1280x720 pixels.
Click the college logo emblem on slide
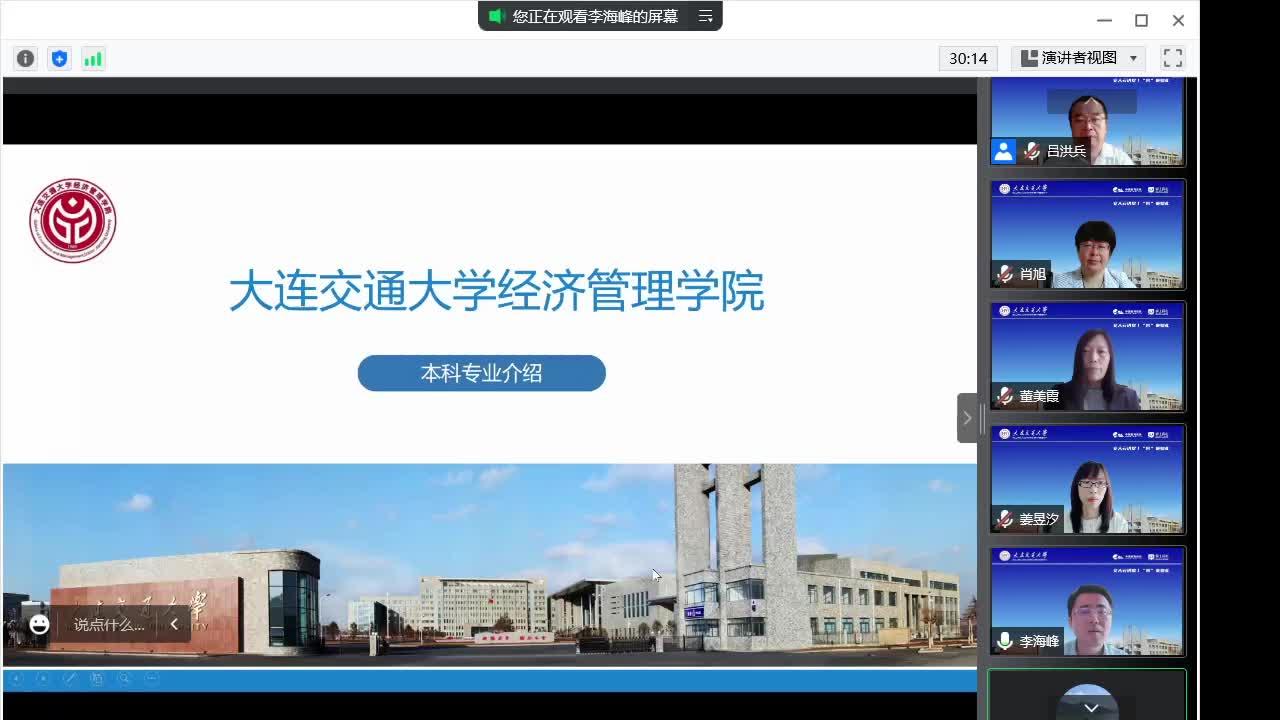73,221
